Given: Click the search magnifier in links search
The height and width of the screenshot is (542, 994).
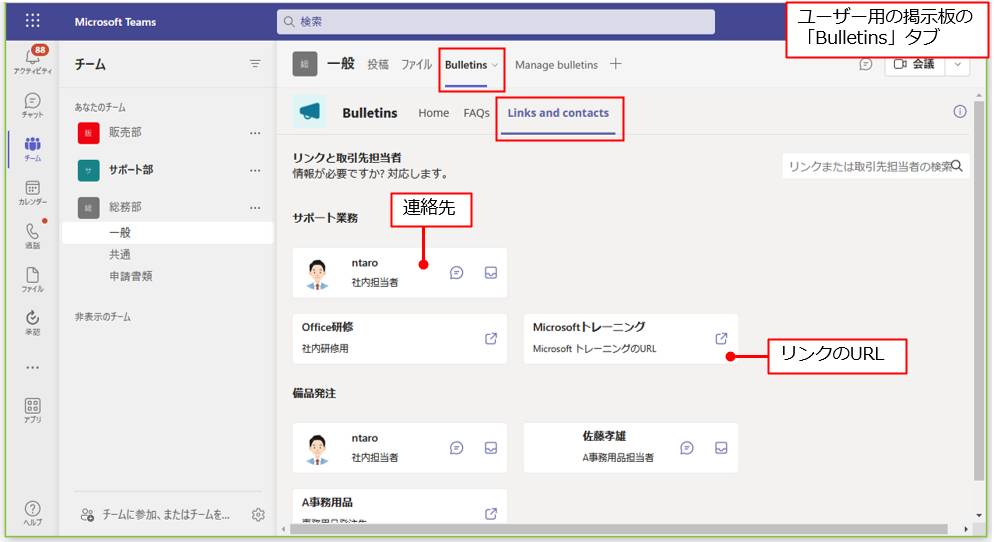Looking at the screenshot, I should point(957,166).
